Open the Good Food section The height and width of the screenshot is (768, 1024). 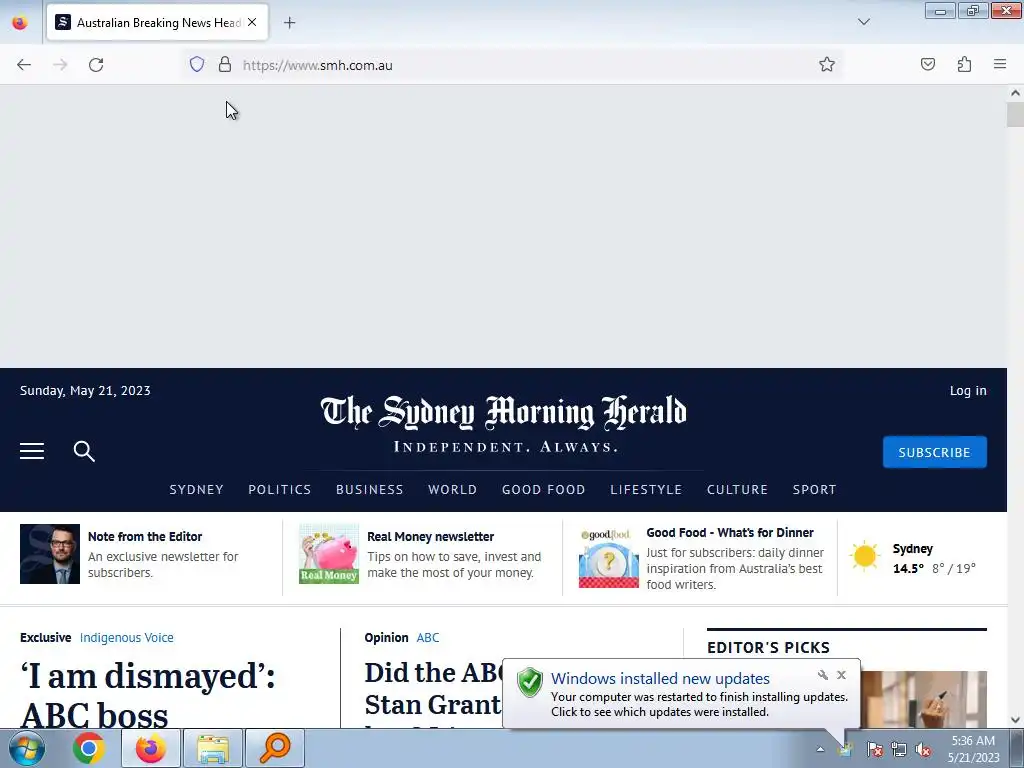pos(543,489)
